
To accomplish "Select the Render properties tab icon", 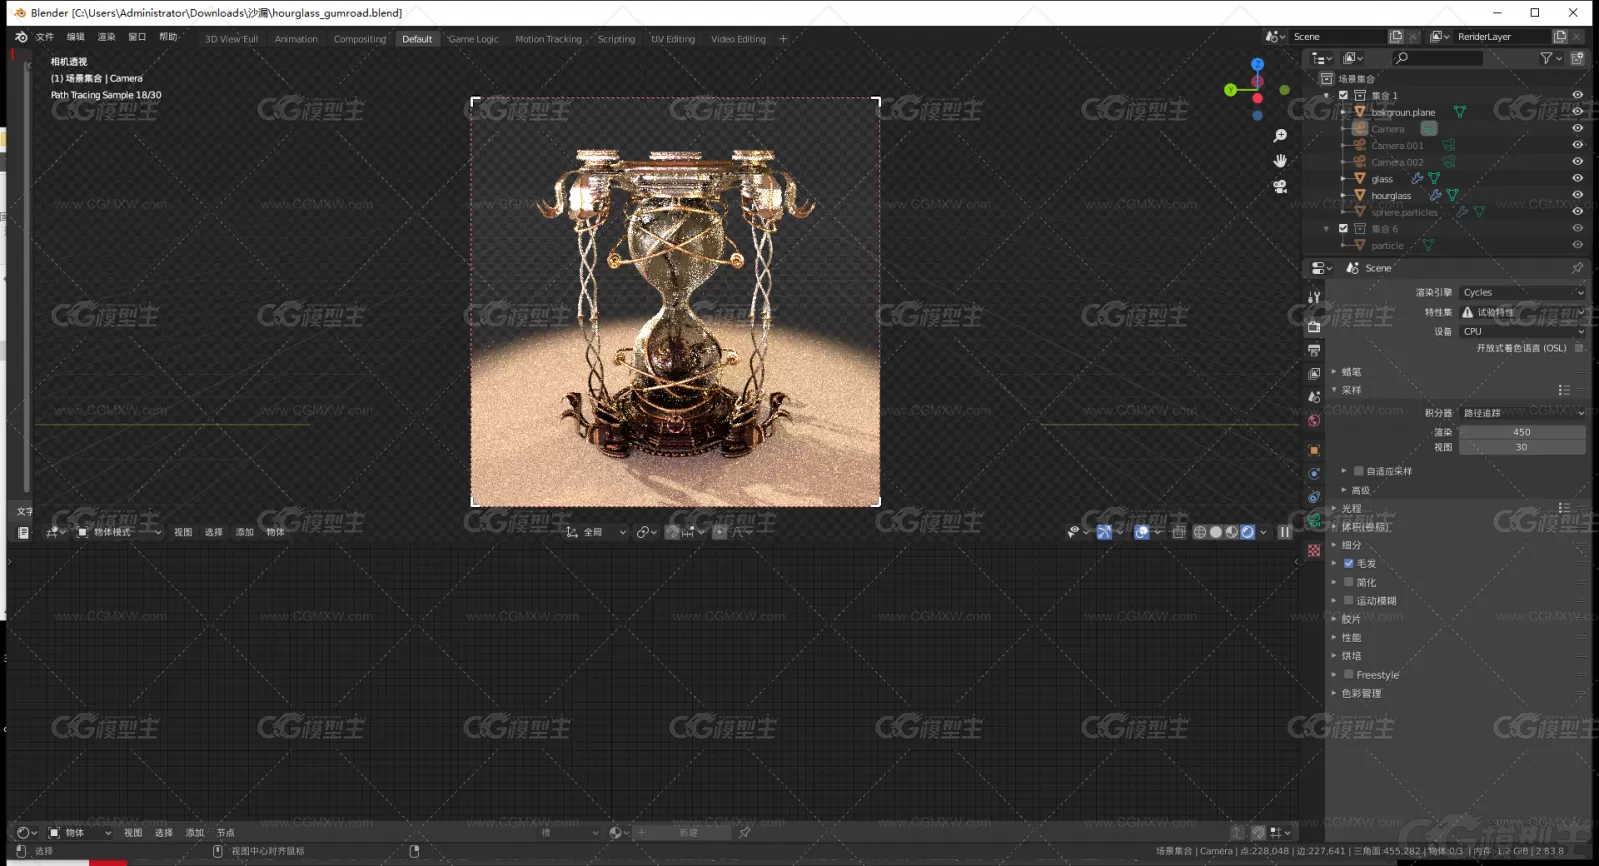I will point(1314,326).
